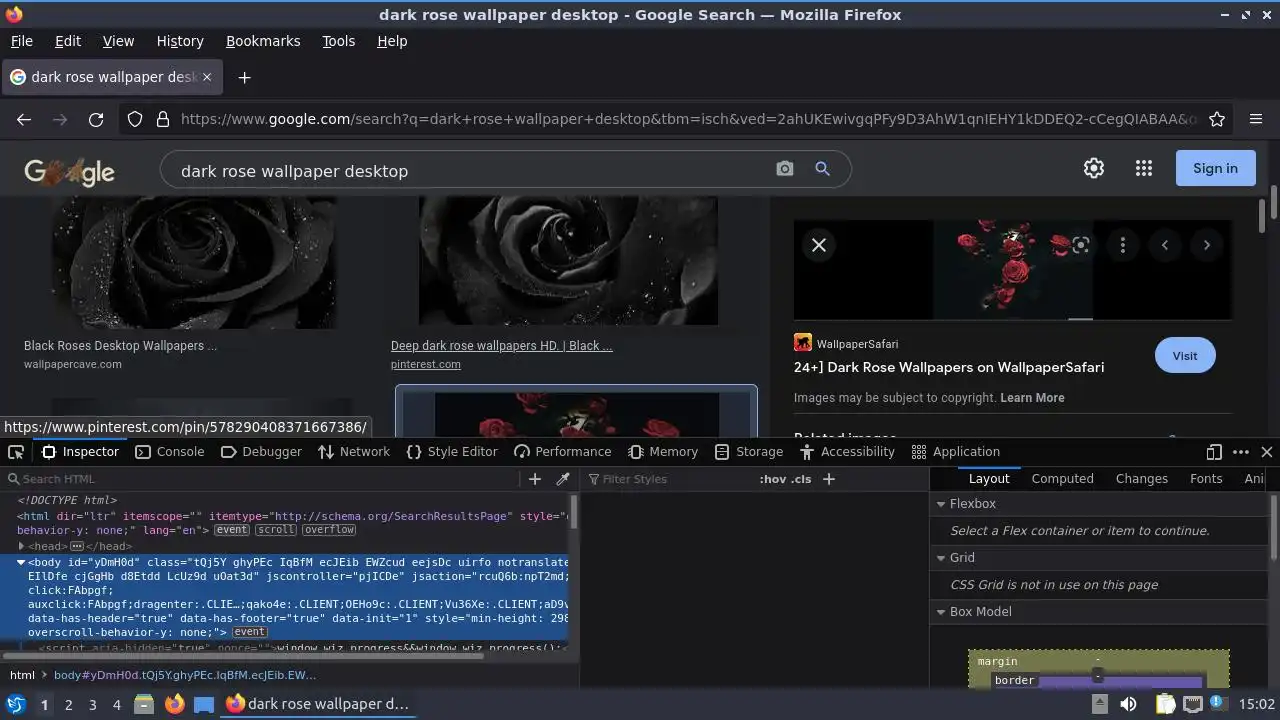Open the History menu
Viewport: 1280px width, 720px height.
[x=180, y=41]
